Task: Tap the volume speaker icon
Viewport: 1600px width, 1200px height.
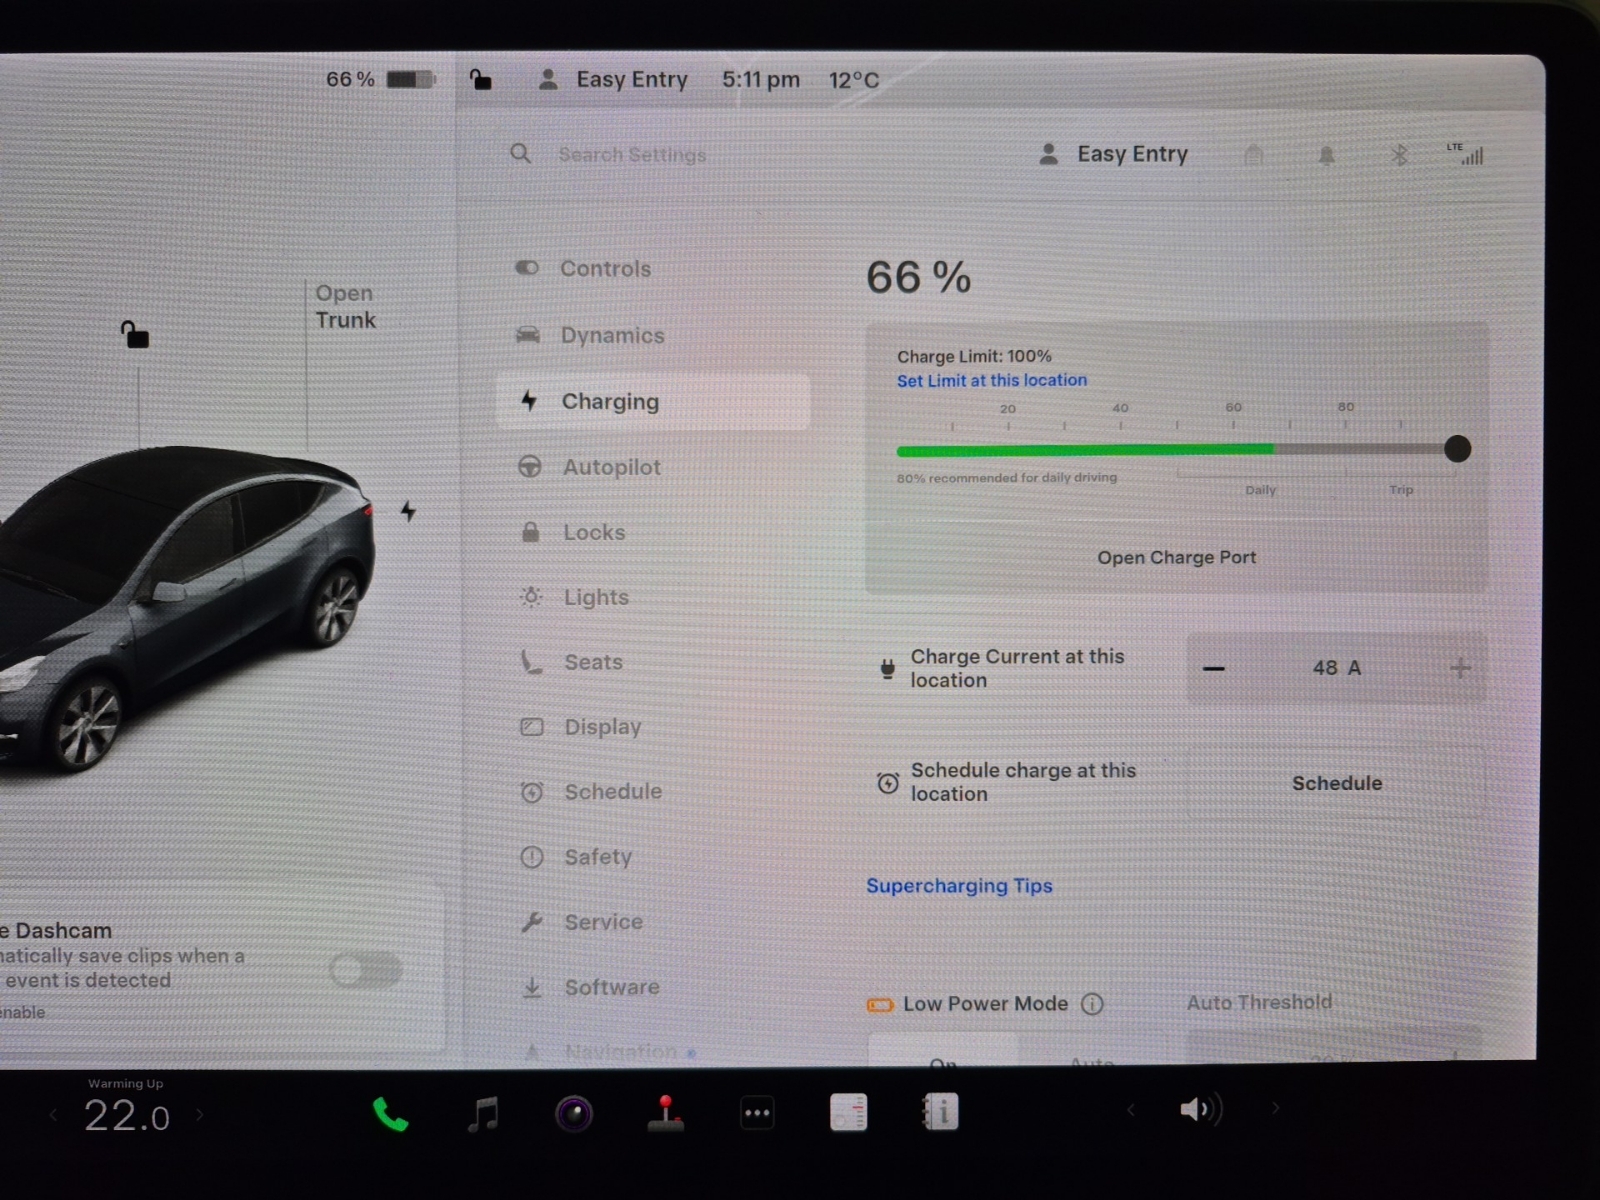Action: click(1197, 1109)
